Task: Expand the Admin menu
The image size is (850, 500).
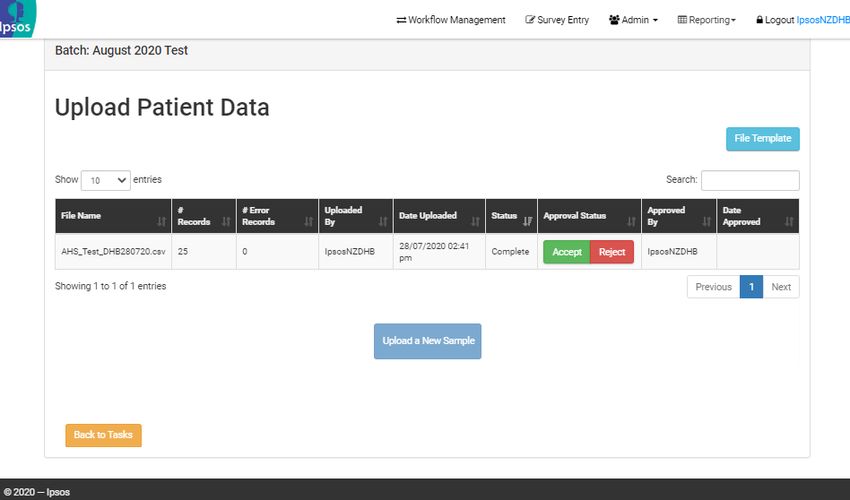Action: pos(633,20)
